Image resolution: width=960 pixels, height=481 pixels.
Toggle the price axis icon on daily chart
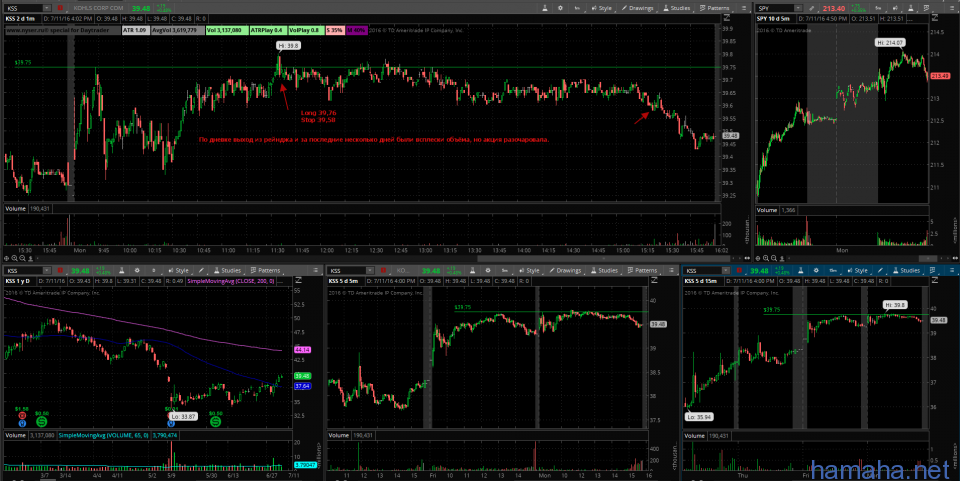[298, 280]
